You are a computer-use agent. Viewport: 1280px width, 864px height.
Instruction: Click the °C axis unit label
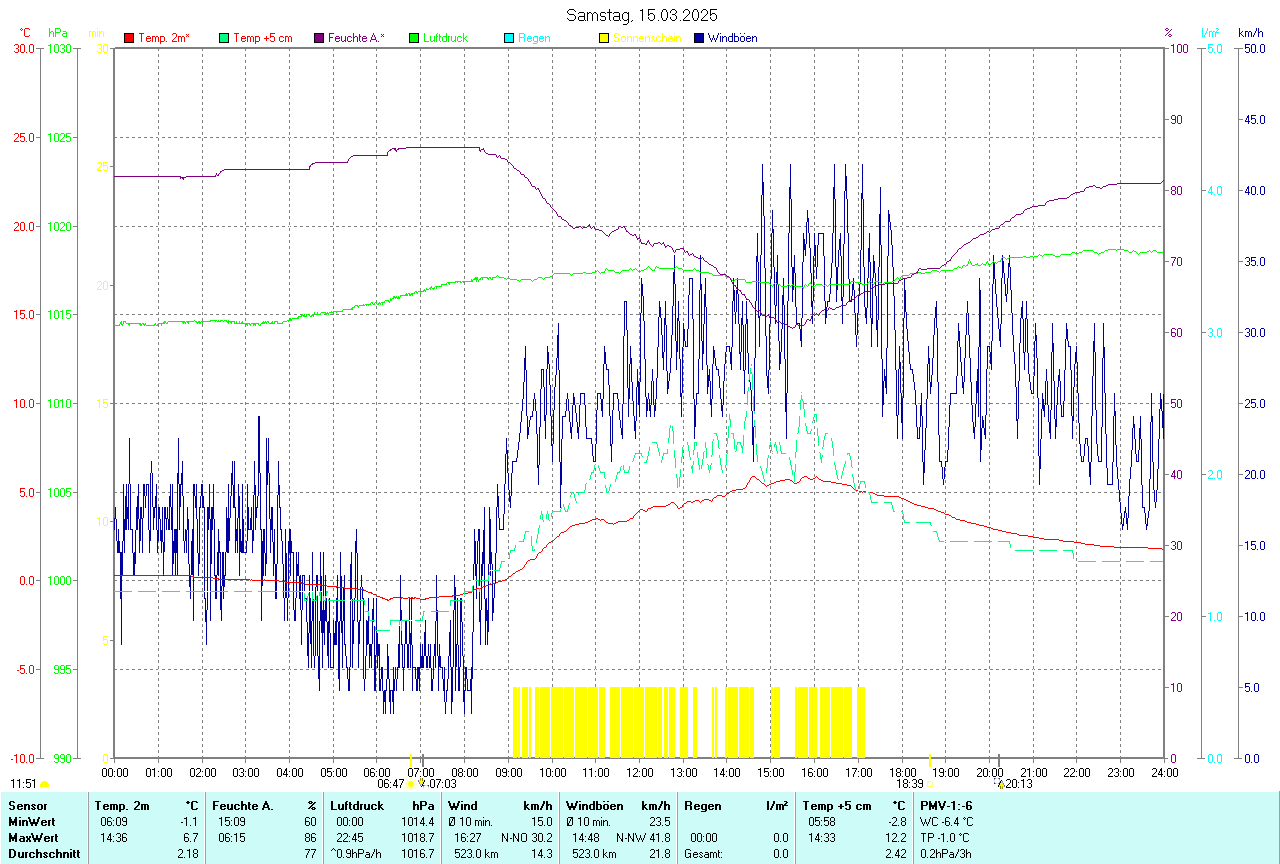[x=24, y=33]
